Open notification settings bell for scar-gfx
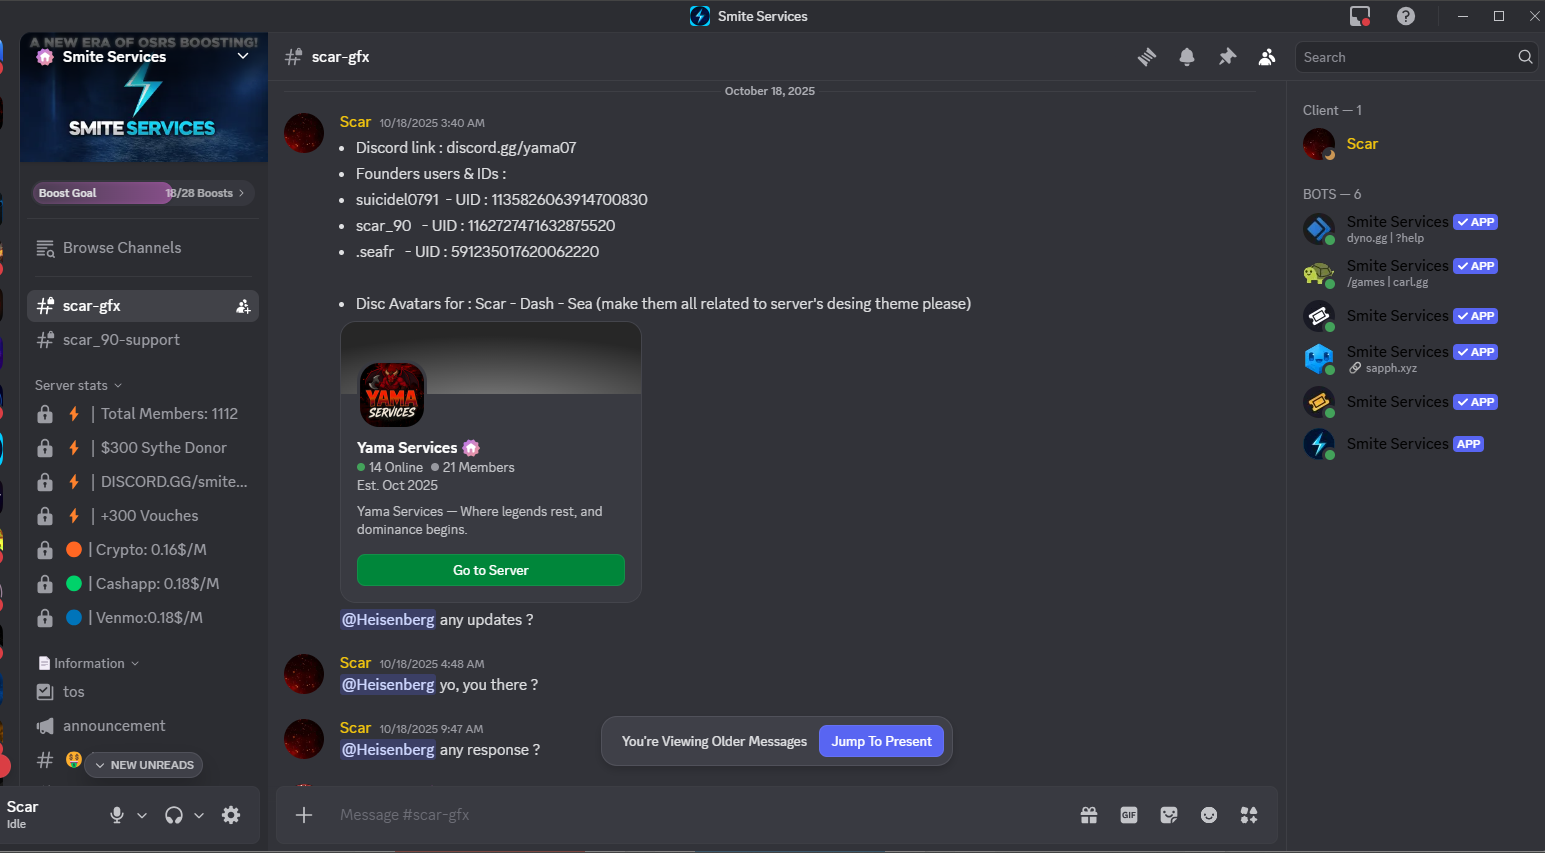Screen dimensions: 1545x853 point(1187,57)
